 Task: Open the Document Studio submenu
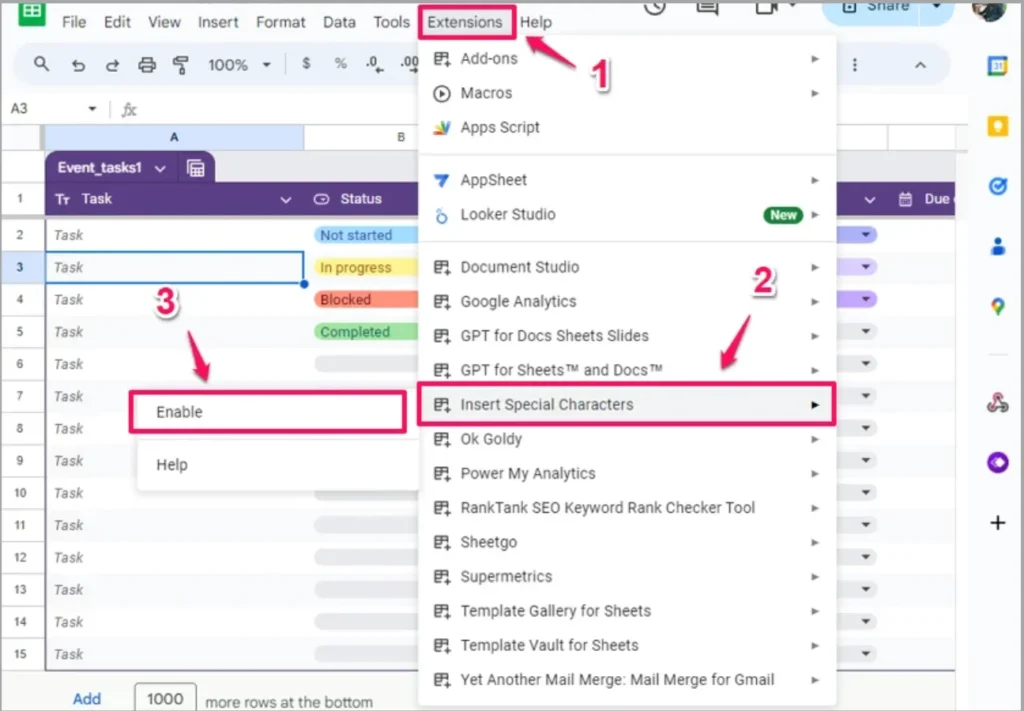[627, 267]
